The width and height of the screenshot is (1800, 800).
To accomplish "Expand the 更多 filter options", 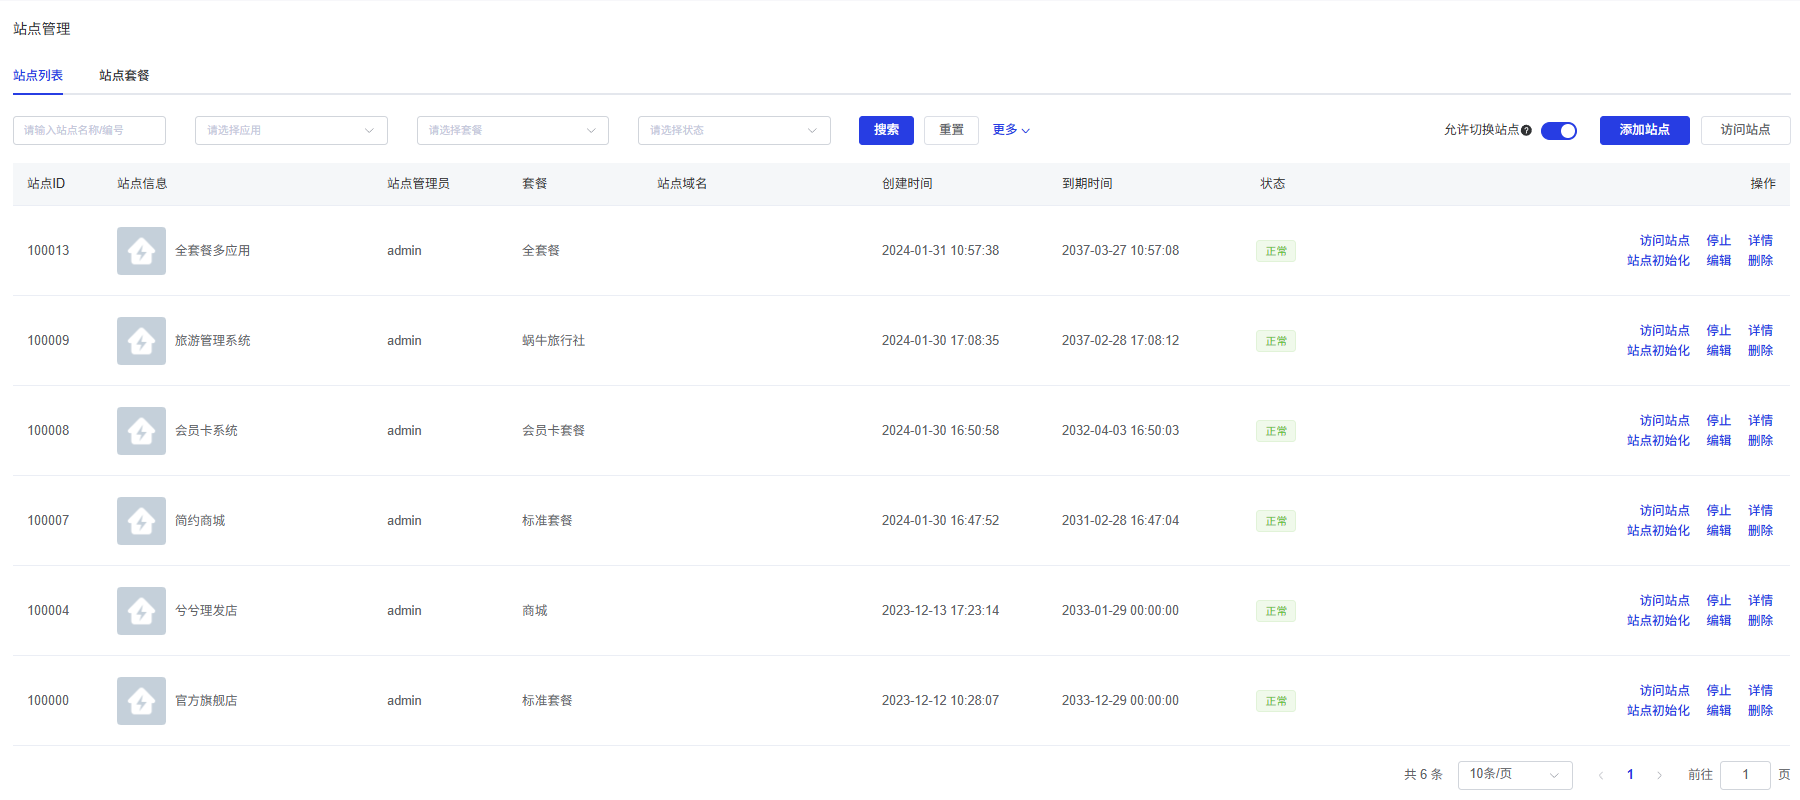I will click(x=1010, y=130).
